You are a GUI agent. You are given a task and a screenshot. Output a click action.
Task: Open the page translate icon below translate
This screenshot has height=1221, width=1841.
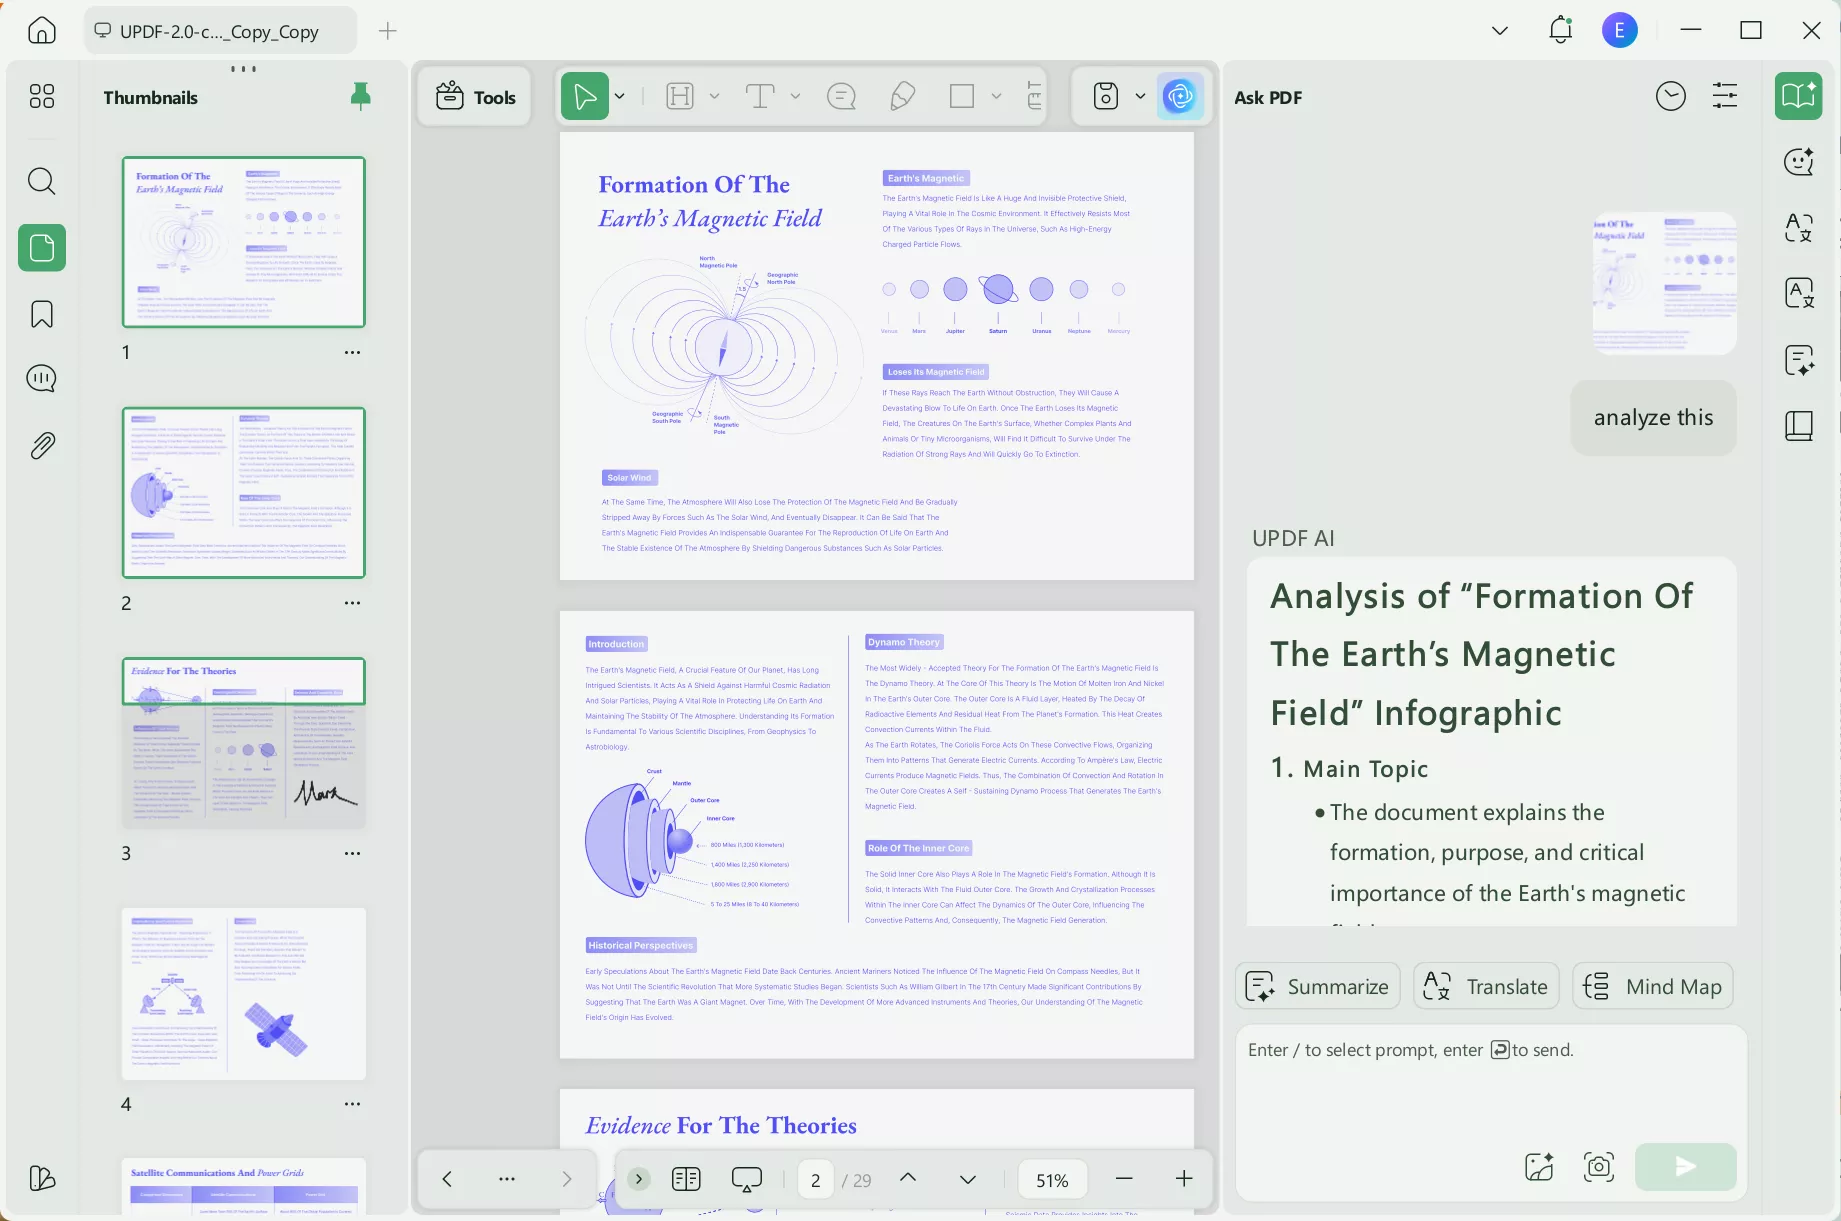coord(1799,293)
